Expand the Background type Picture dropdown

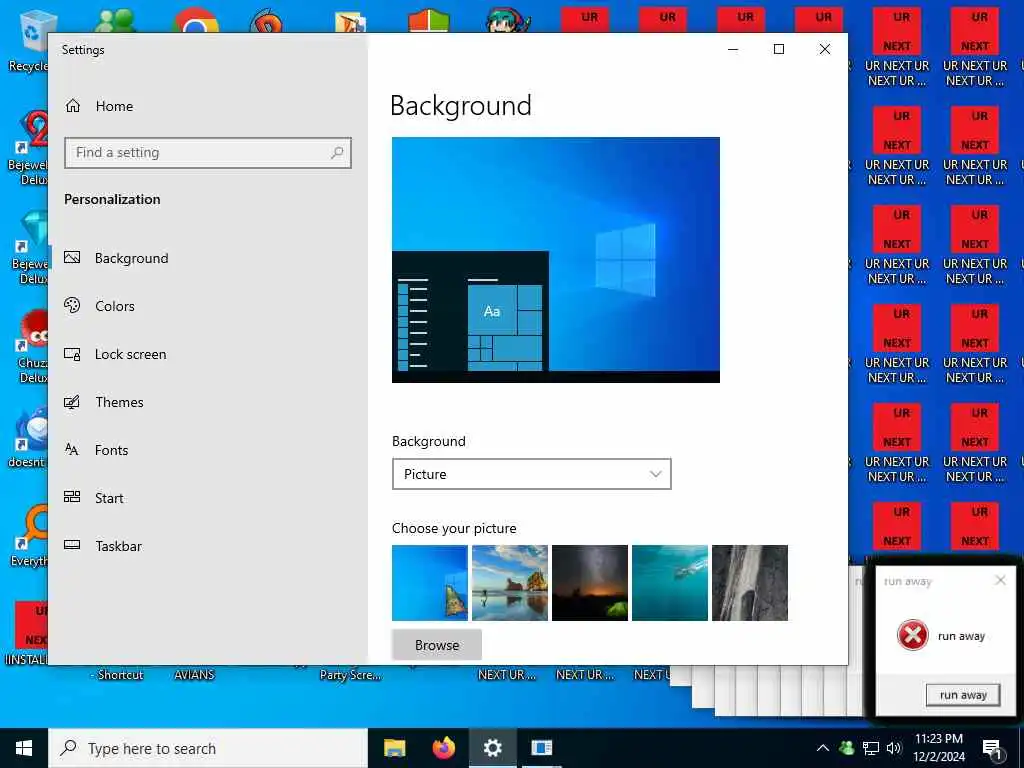pyautogui.click(x=532, y=474)
